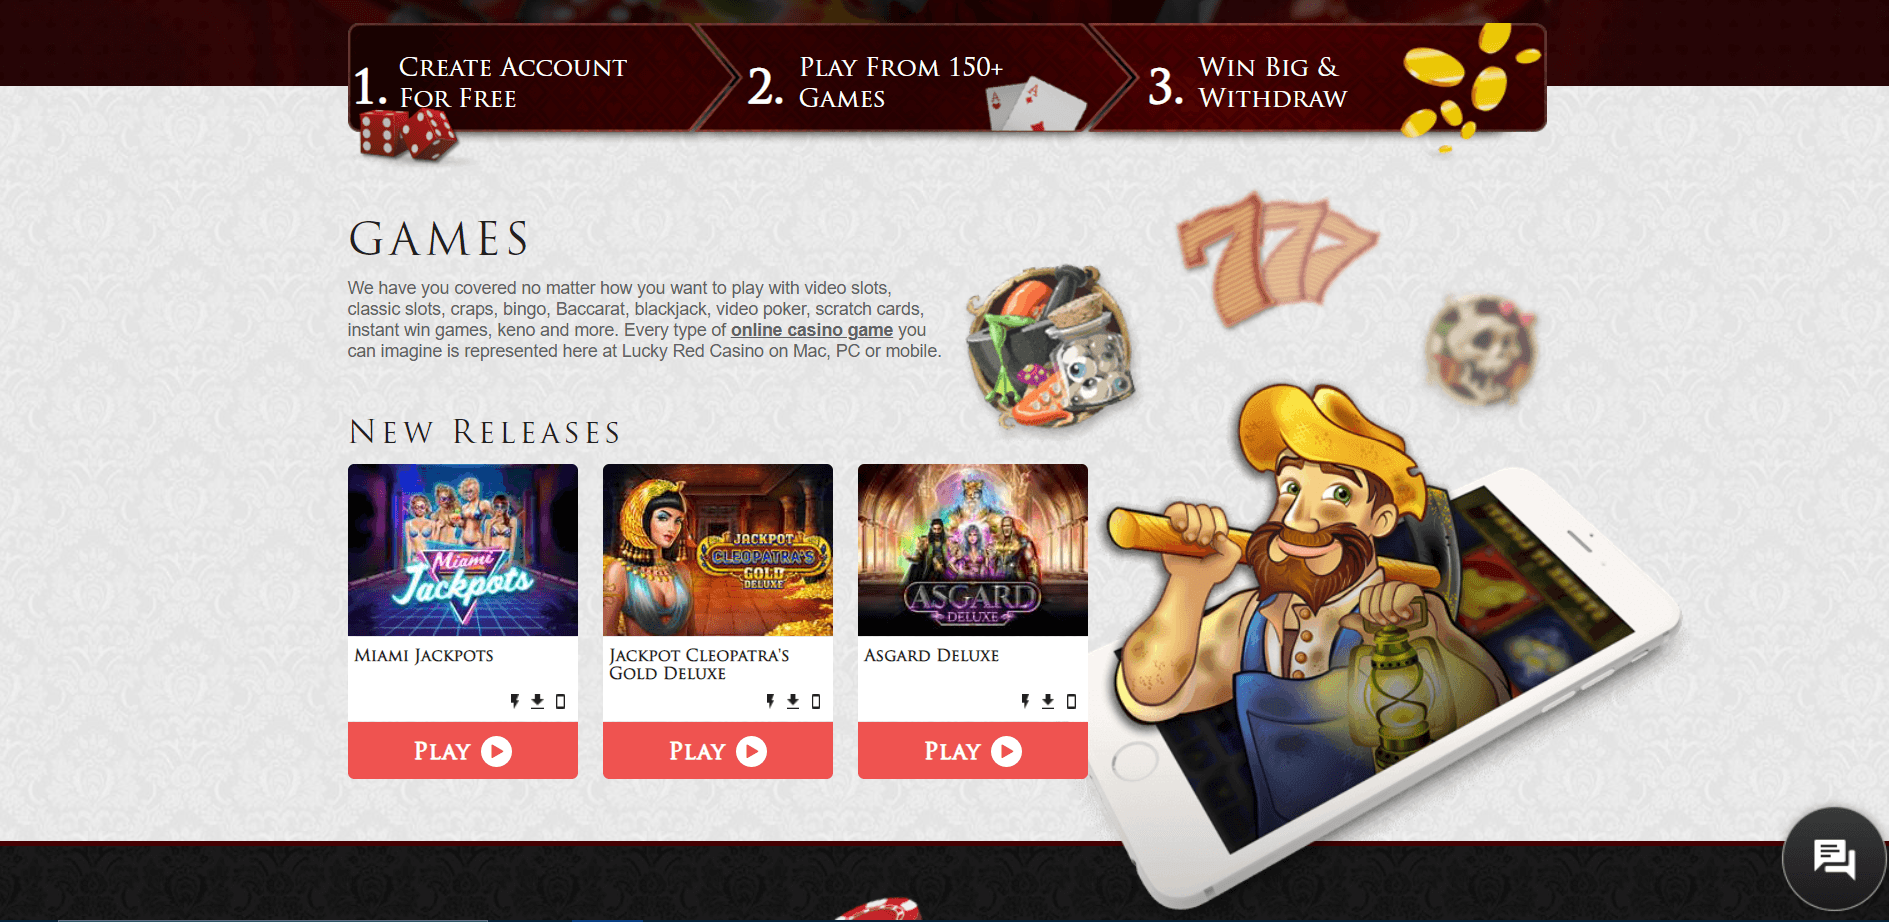Click mobile icon under Jackpot Cleopatra's Gold Deluxe
1889x922 pixels.
[x=816, y=701]
